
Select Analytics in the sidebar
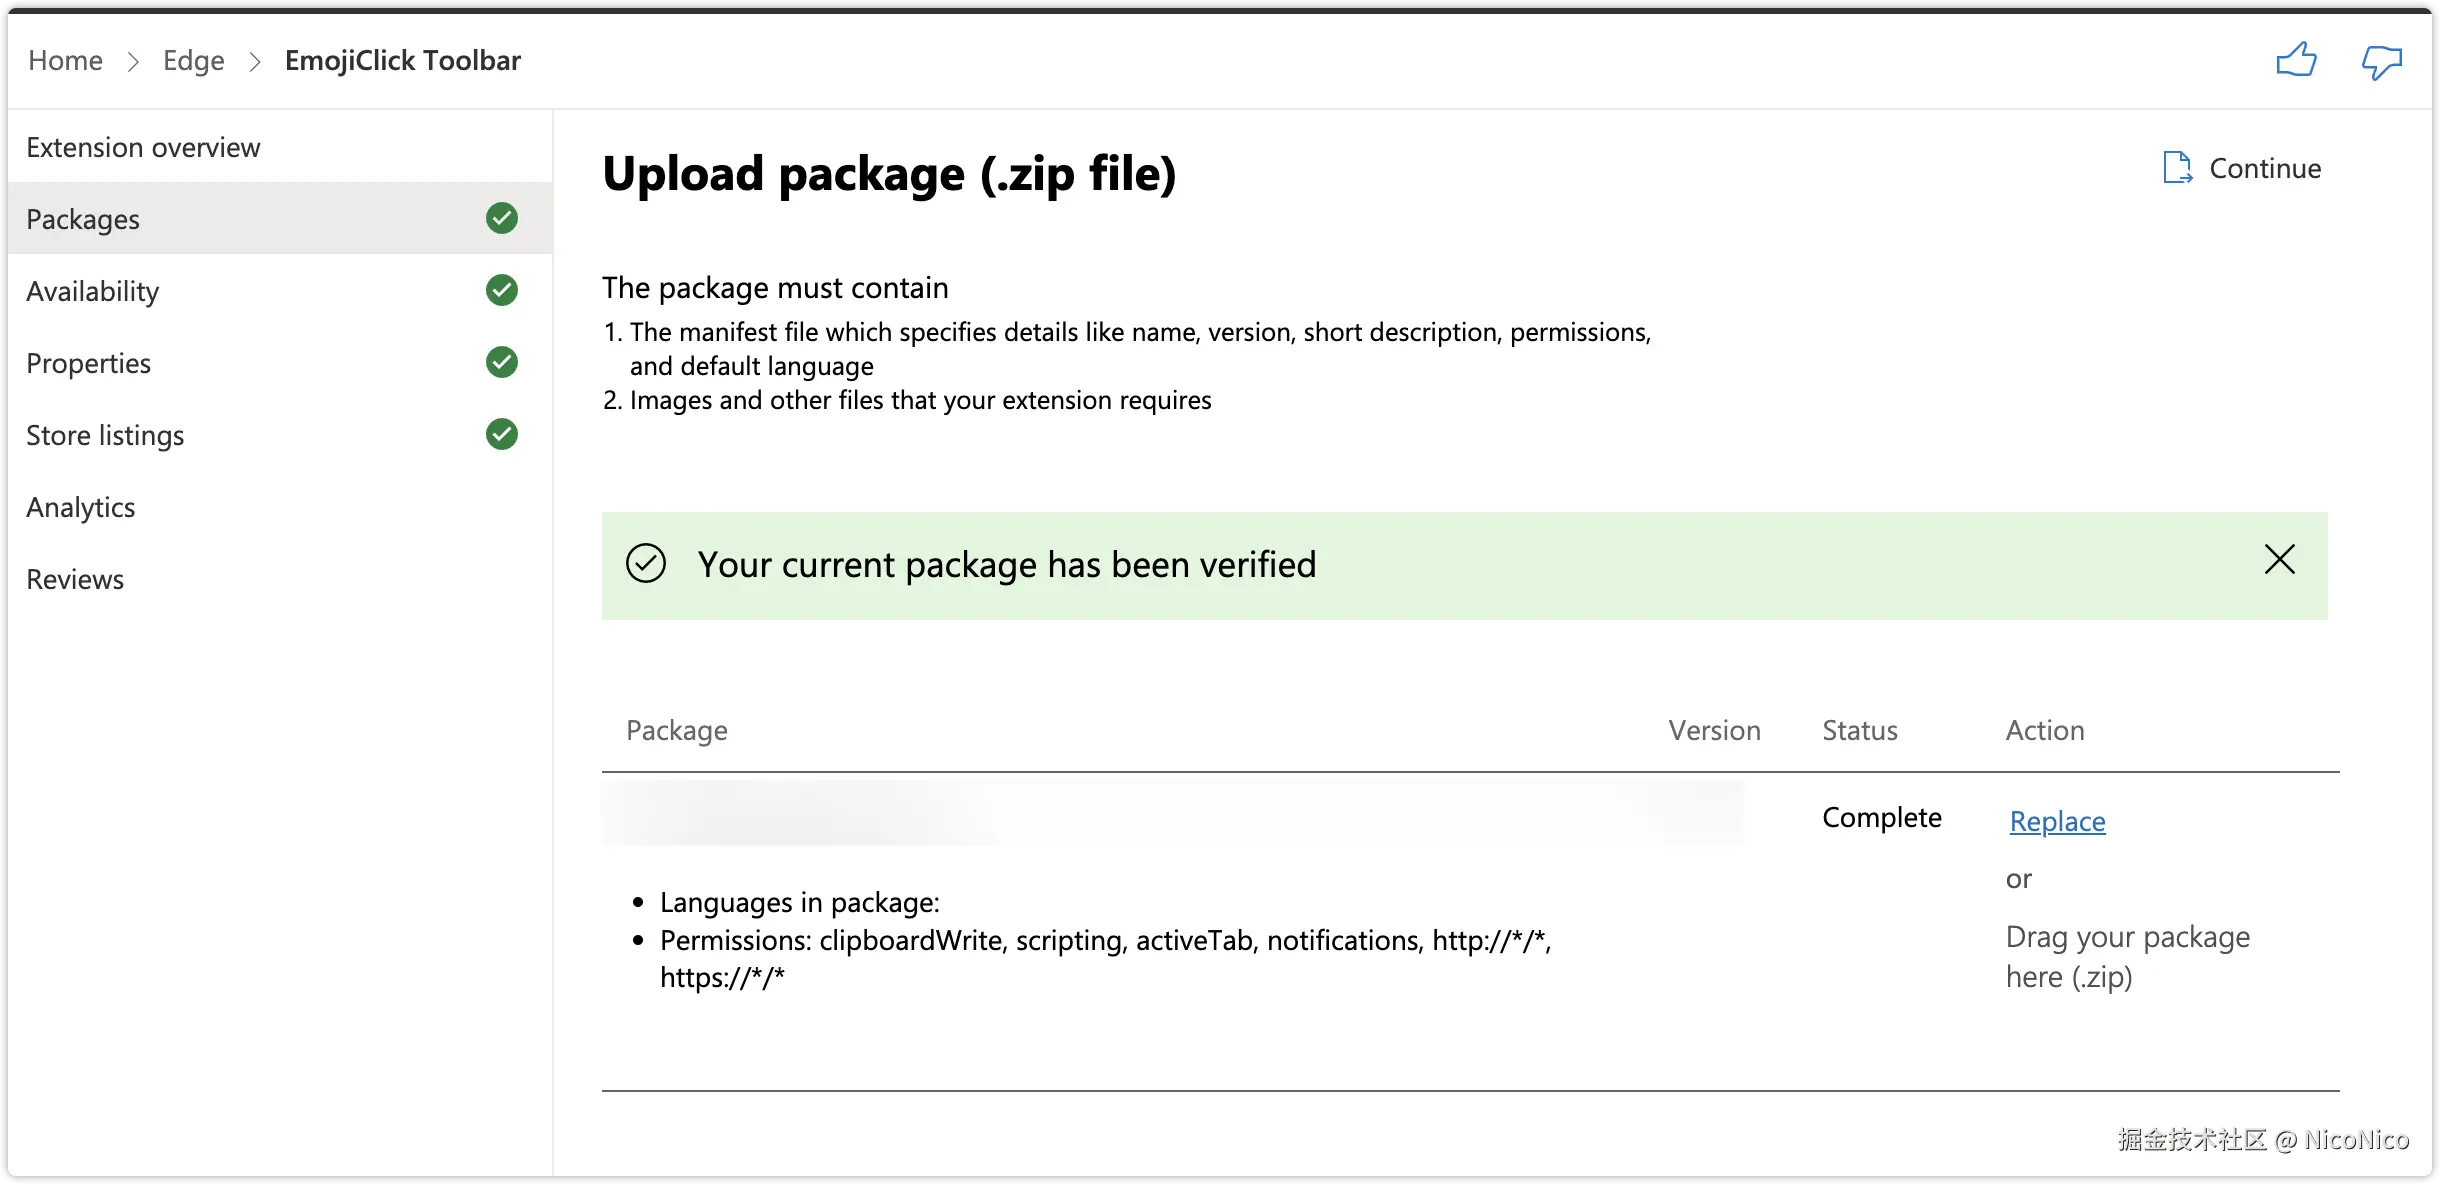click(x=81, y=508)
